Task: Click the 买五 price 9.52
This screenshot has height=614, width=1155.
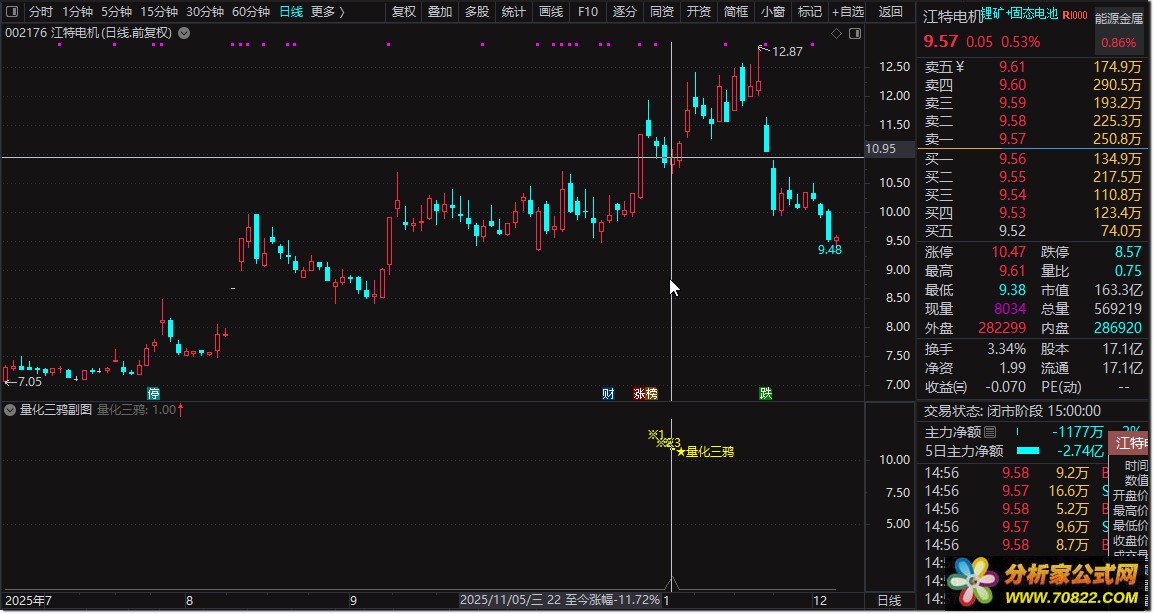Action: click(x=1012, y=231)
